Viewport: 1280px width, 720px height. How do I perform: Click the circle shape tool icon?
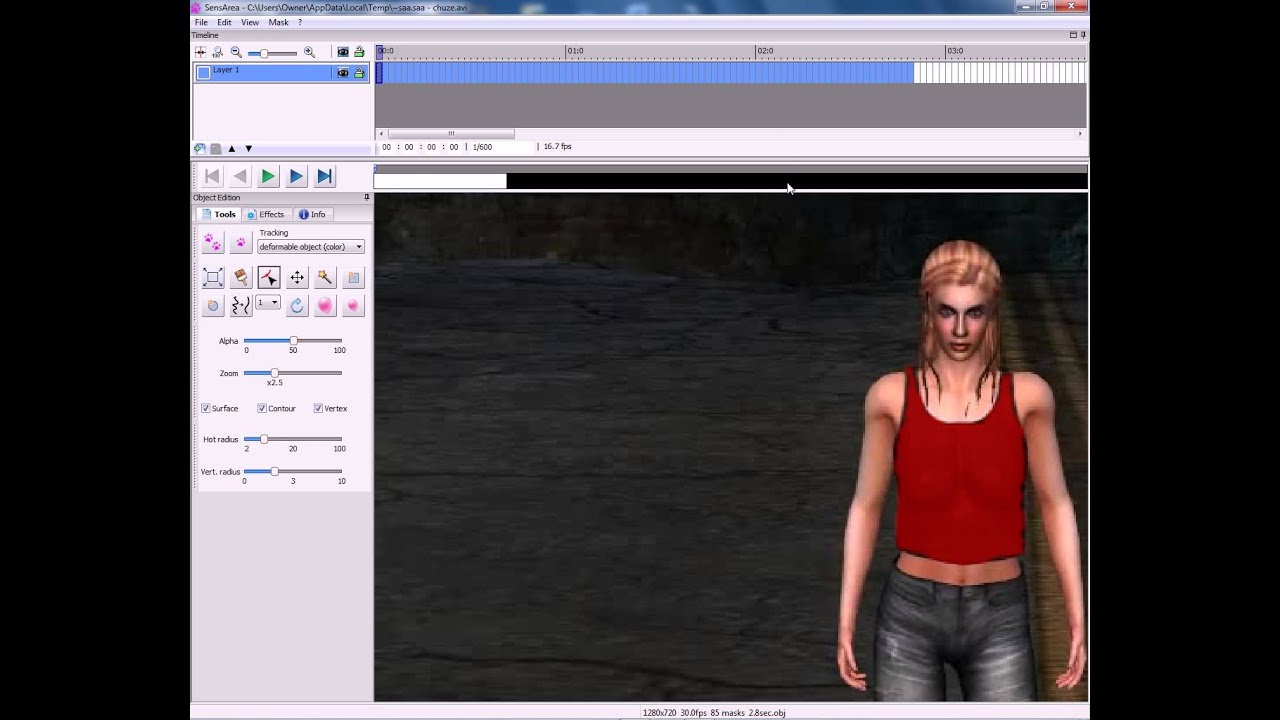point(212,306)
